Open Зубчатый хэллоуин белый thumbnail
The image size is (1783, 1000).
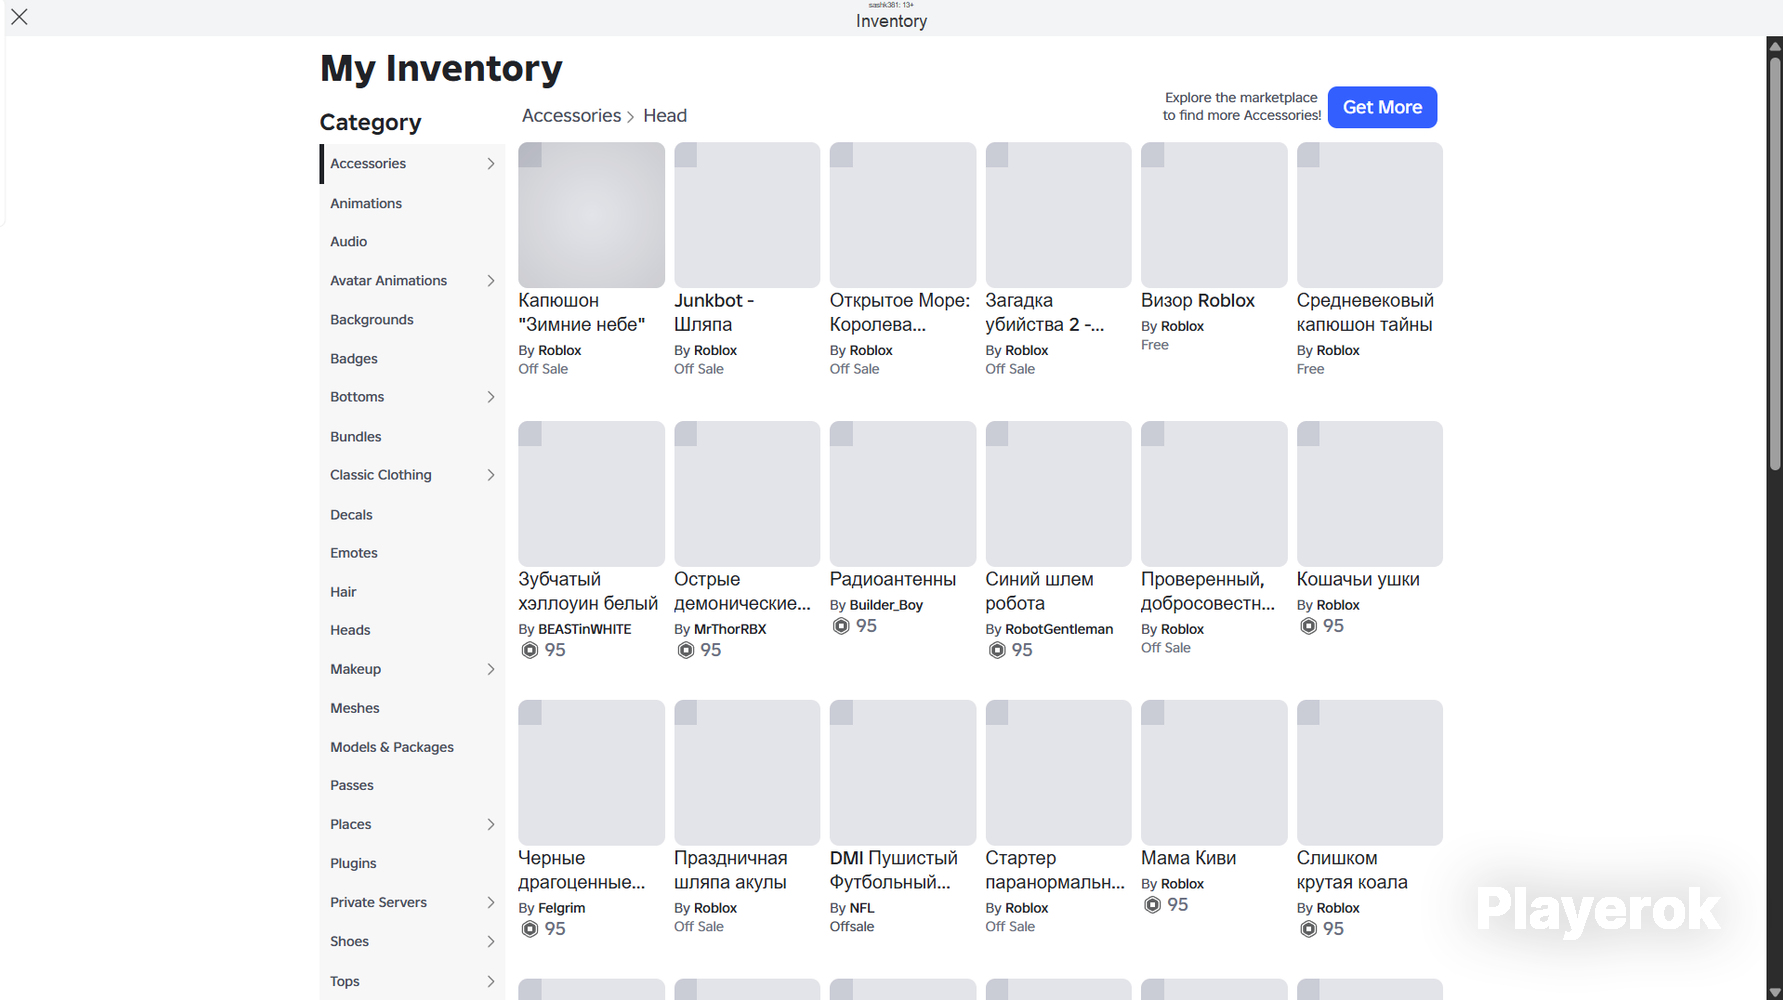[591, 494]
